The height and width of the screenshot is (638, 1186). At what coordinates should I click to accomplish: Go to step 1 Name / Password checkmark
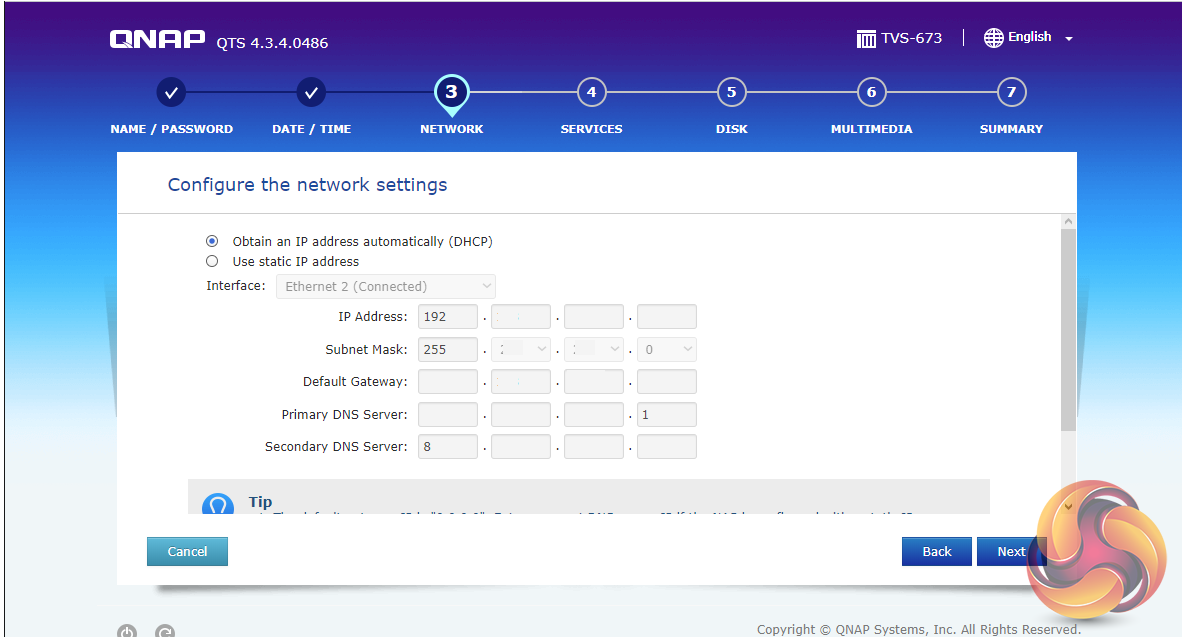tap(171, 93)
